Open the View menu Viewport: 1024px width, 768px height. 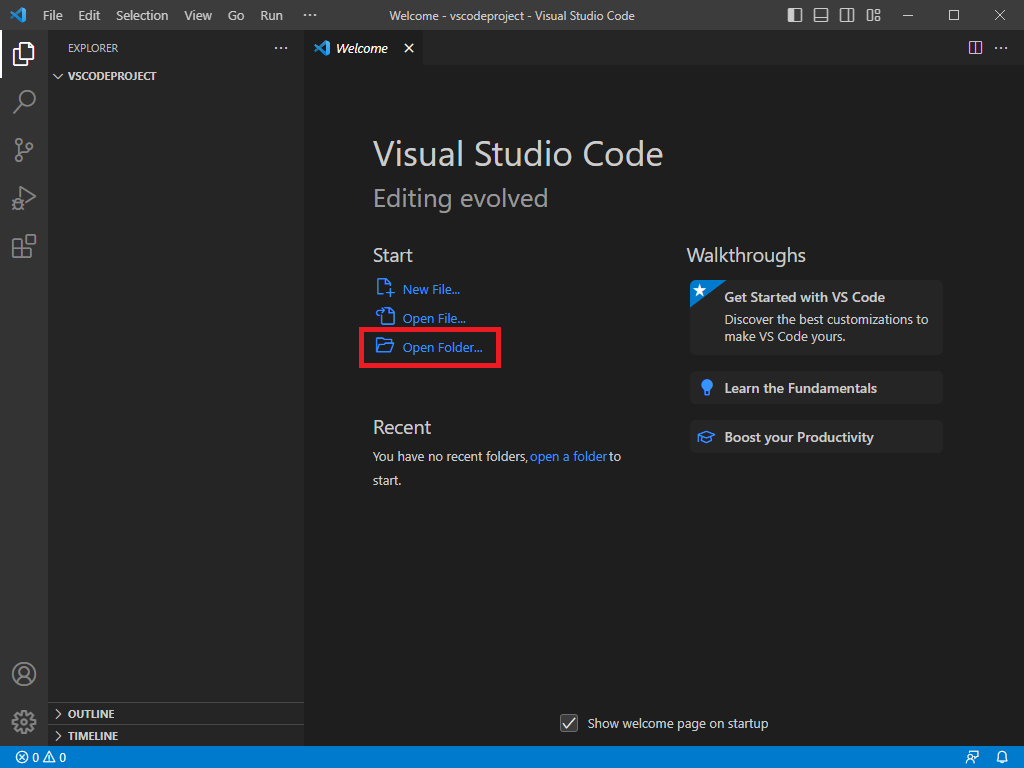pos(197,15)
